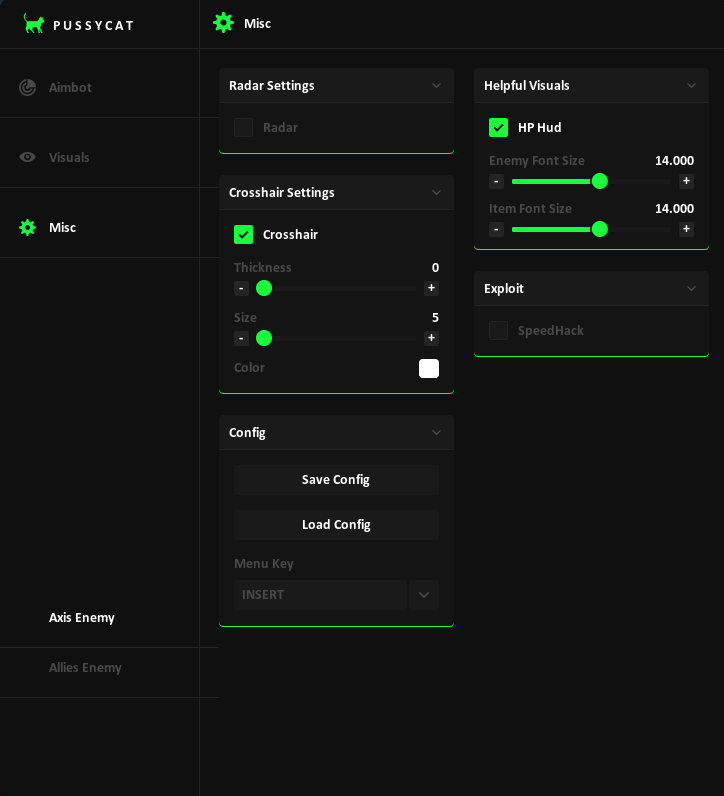This screenshot has height=796, width=724.
Task: Decrease Item Font Size with minus button
Action: point(496,229)
